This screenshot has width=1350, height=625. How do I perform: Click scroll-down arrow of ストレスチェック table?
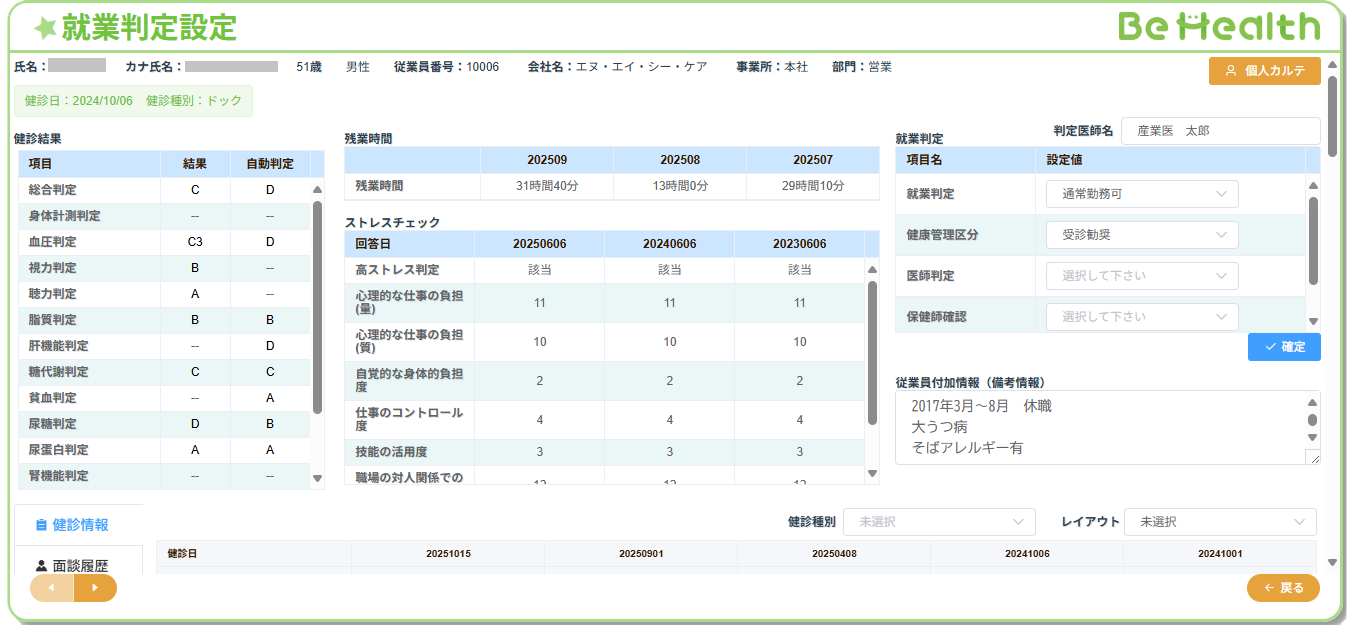coord(872,474)
